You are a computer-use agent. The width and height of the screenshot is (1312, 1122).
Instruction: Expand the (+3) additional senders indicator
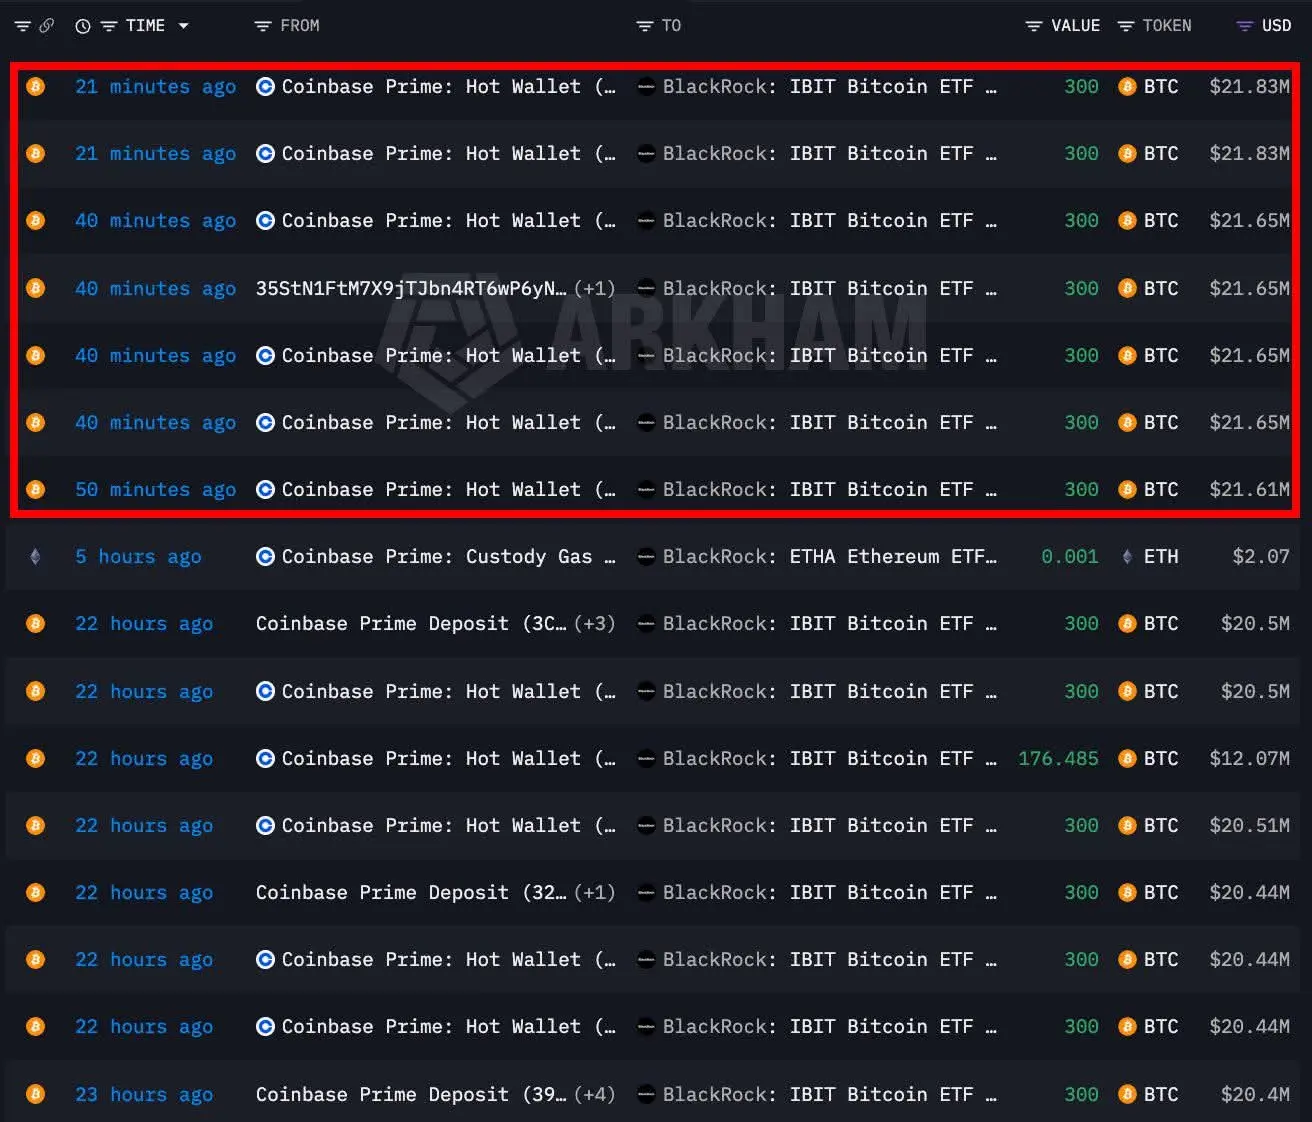point(595,624)
